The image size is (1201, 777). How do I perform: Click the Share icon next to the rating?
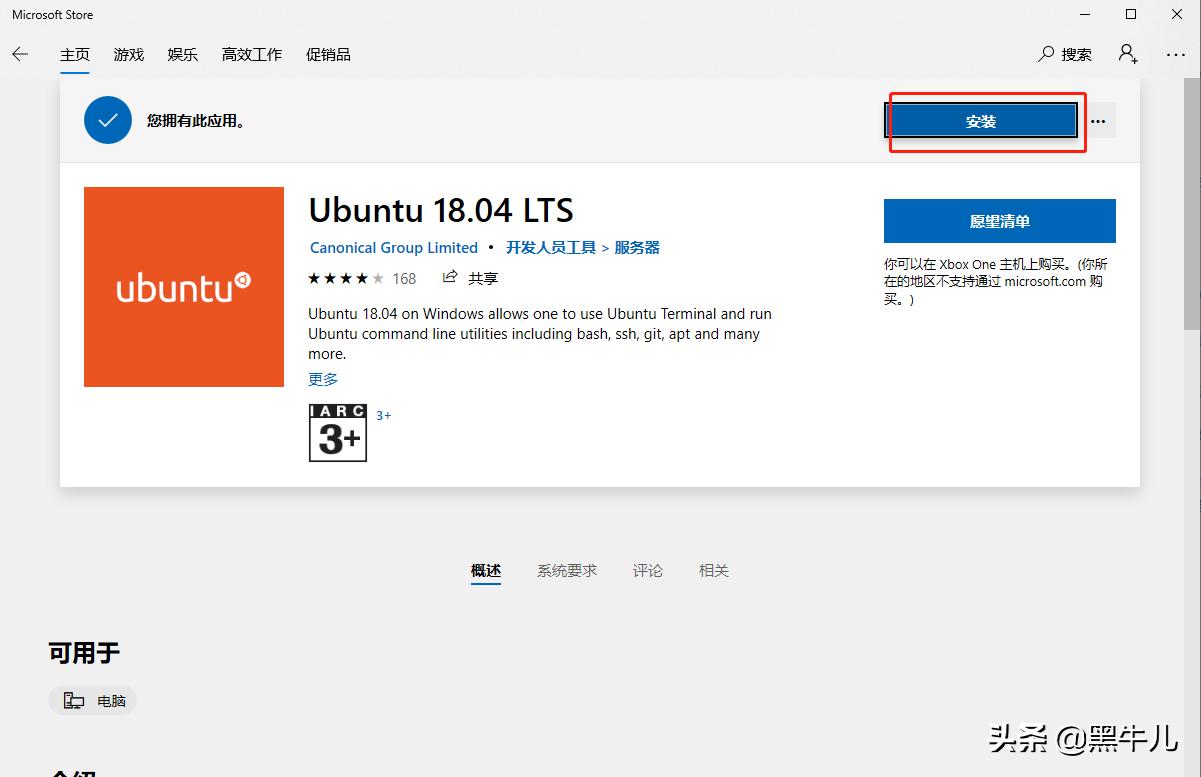pos(449,278)
